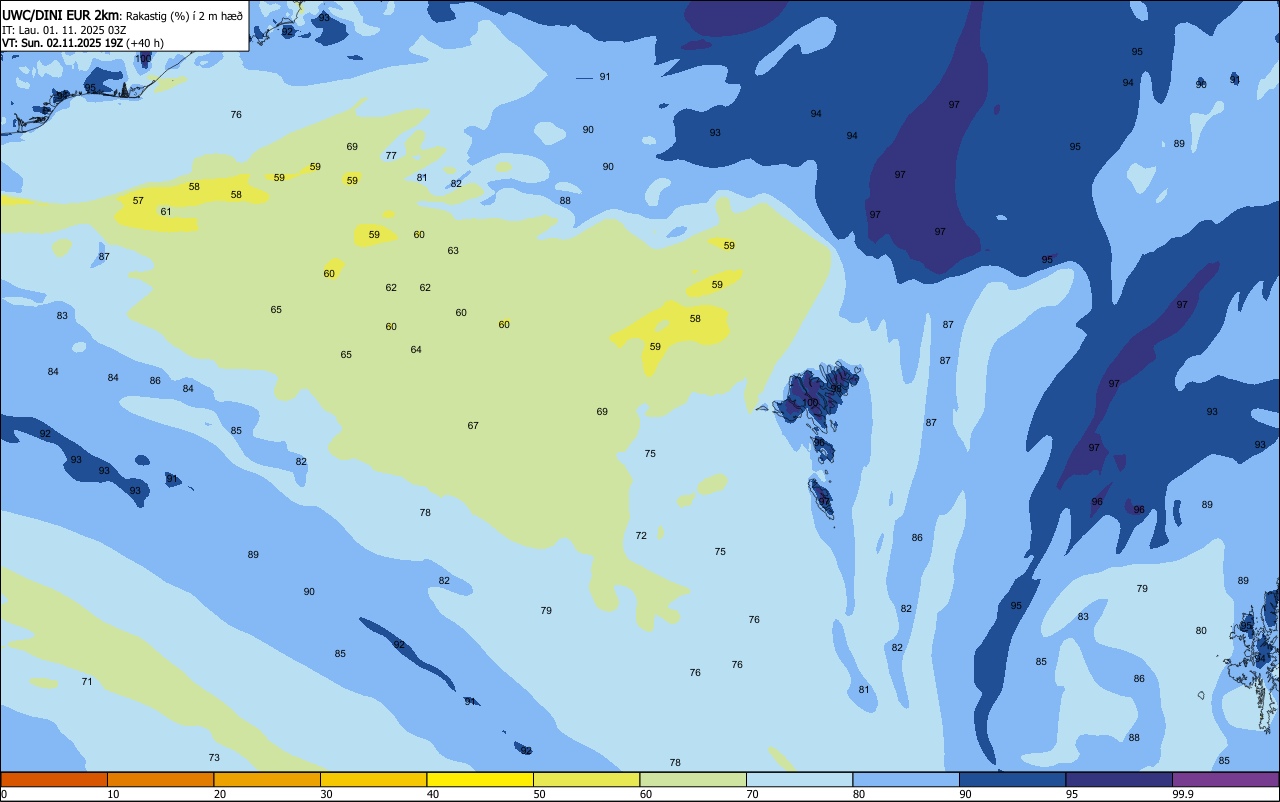Click the dark orange 0–10 legend swatch

point(54,779)
